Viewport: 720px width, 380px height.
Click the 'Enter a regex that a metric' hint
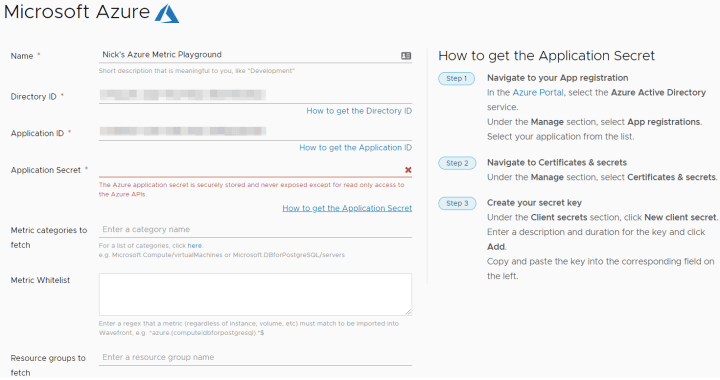click(x=249, y=328)
